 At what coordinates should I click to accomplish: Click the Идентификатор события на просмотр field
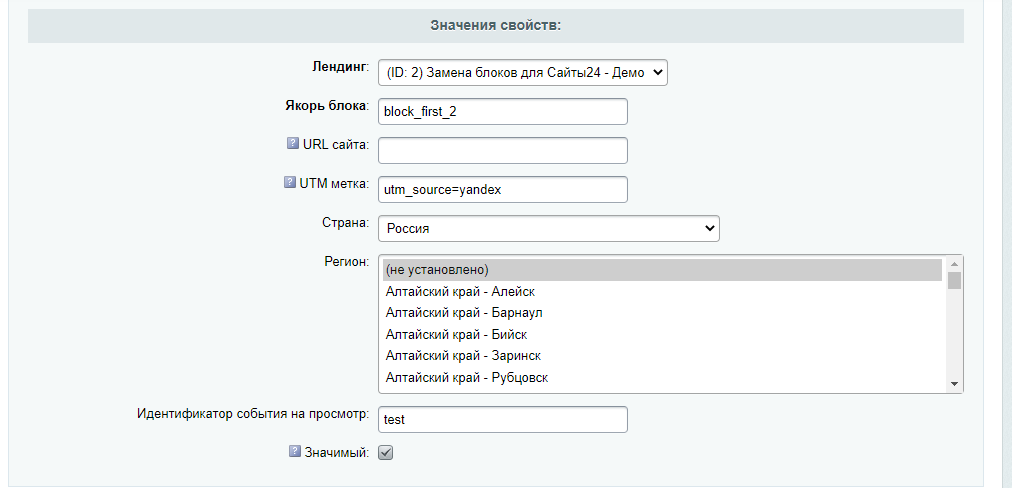tap(502, 419)
